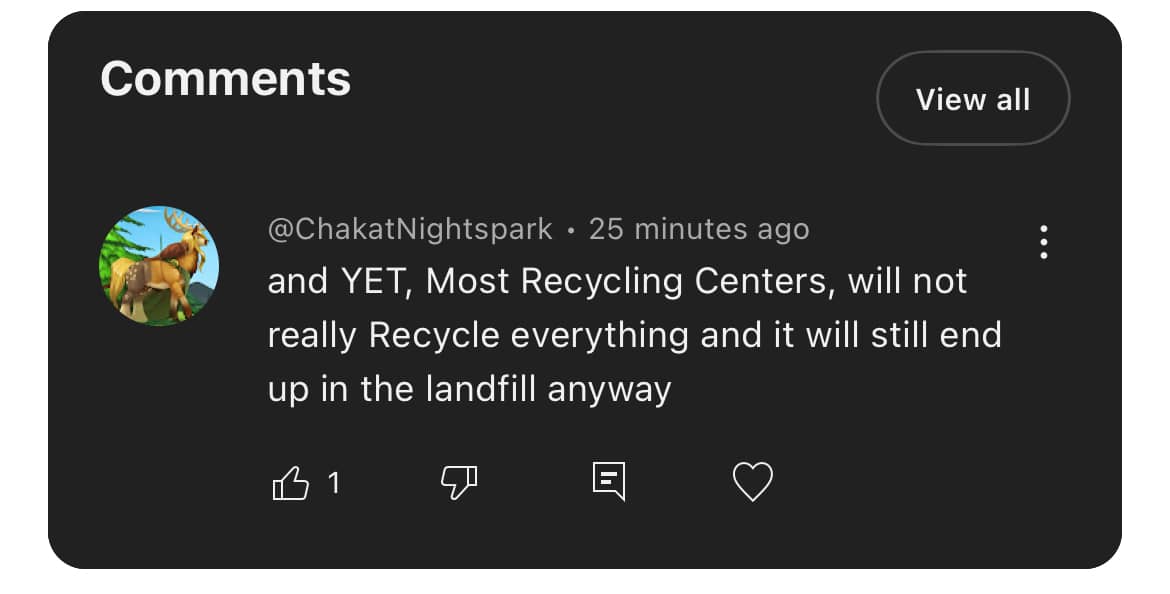Image resolution: width=1170 pixels, height=594 pixels.
Task: Click the "25 minutes ago" timestamp
Action: click(x=698, y=229)
